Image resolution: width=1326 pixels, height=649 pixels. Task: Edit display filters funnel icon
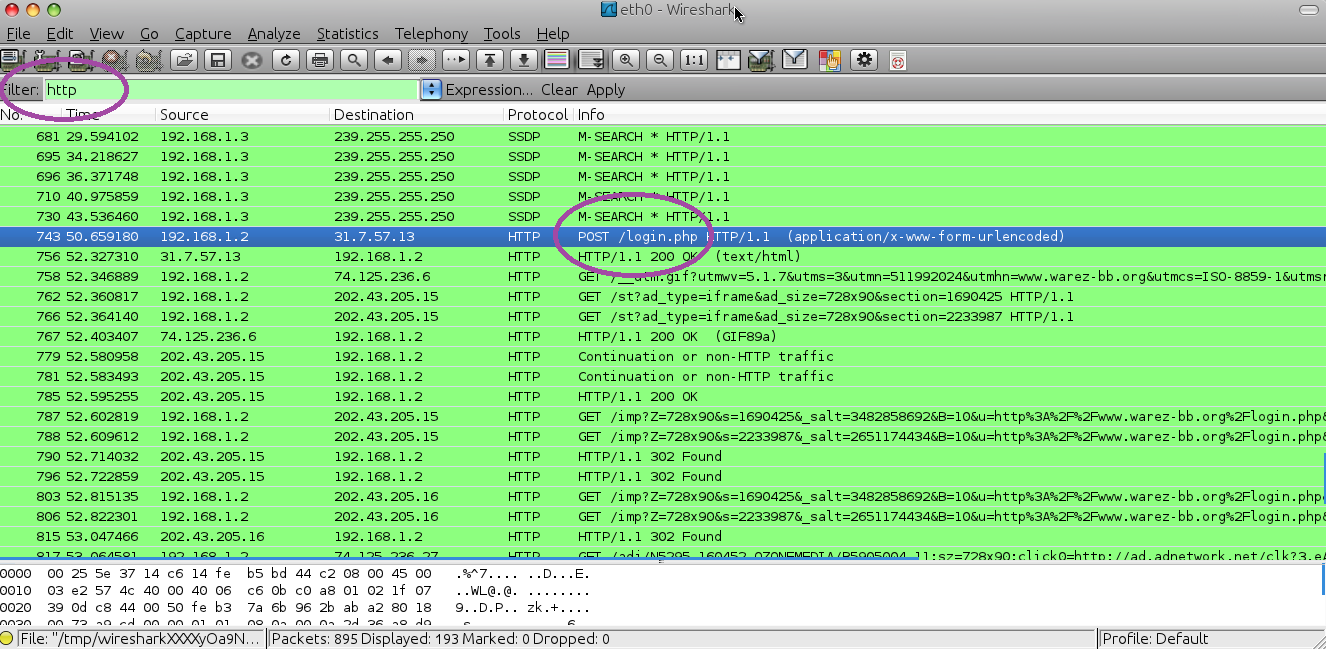(x=795, y=60)
